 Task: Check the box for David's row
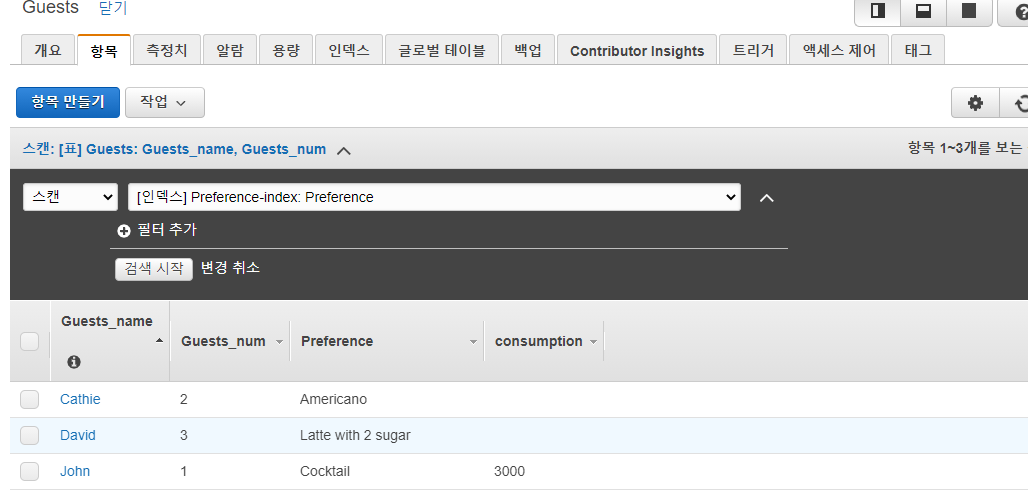30,435
